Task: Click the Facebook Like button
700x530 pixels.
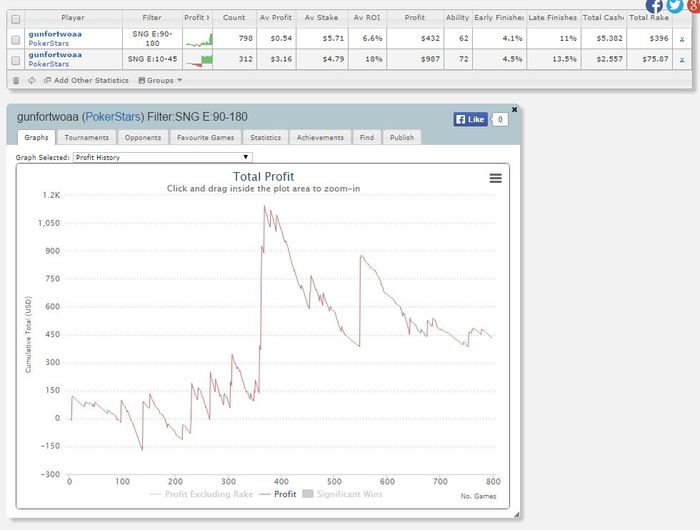Action: 470,119
